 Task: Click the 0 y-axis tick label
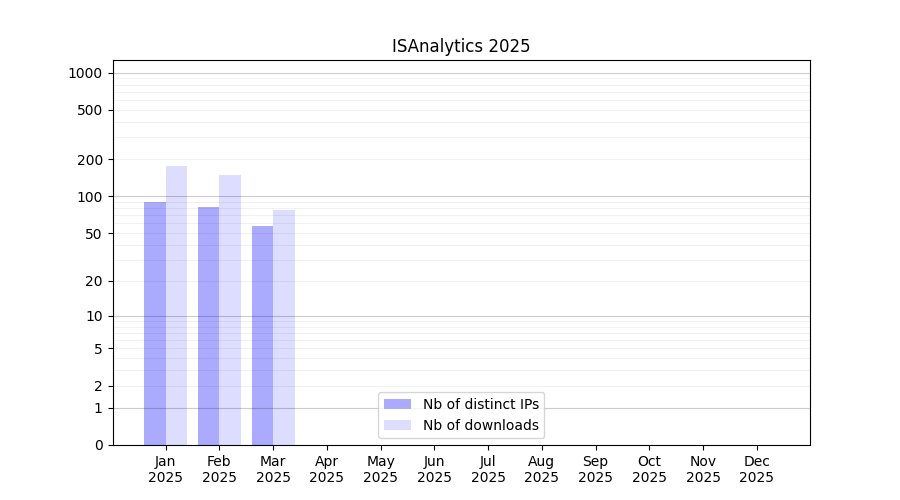(x=98, y=445)
